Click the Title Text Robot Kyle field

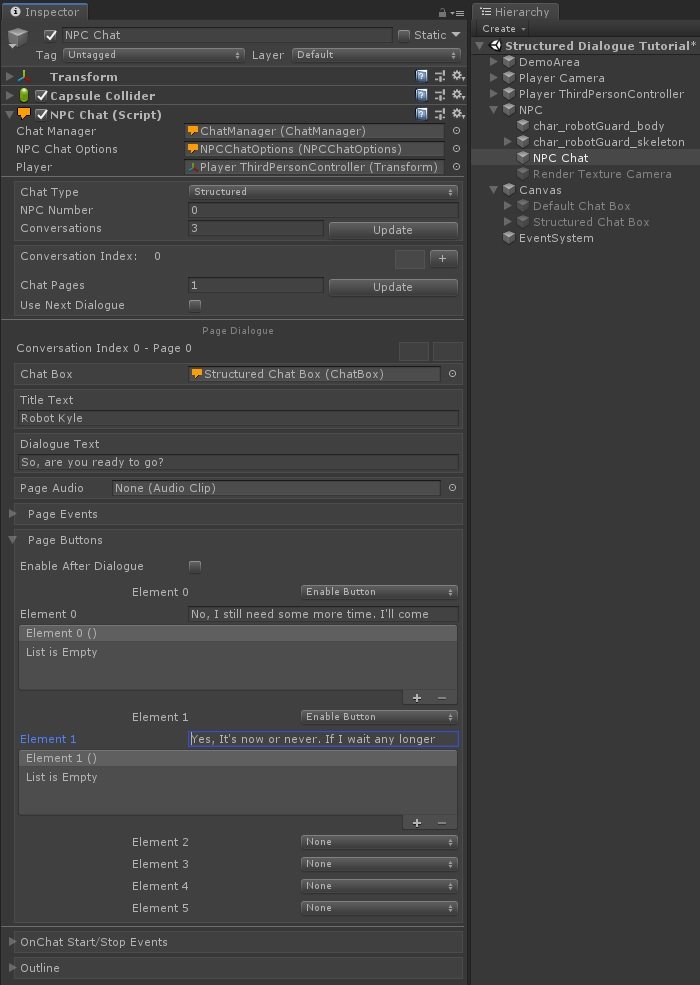pos(238,418)
